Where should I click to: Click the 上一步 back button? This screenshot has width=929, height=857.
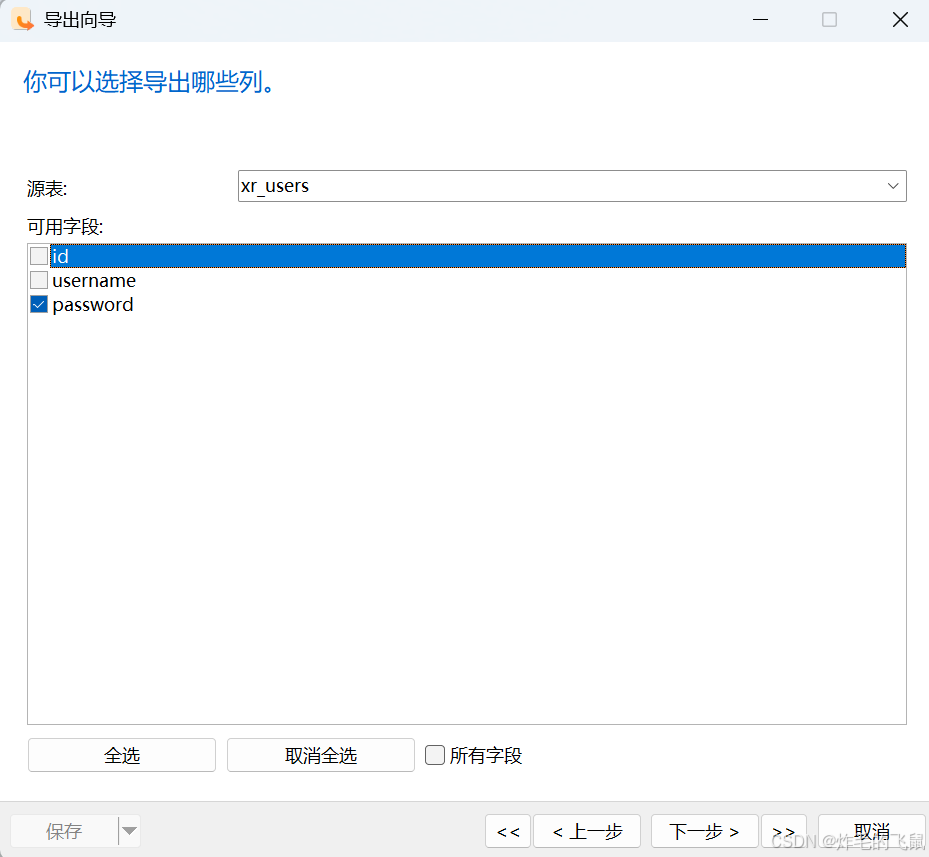(587, 831)
